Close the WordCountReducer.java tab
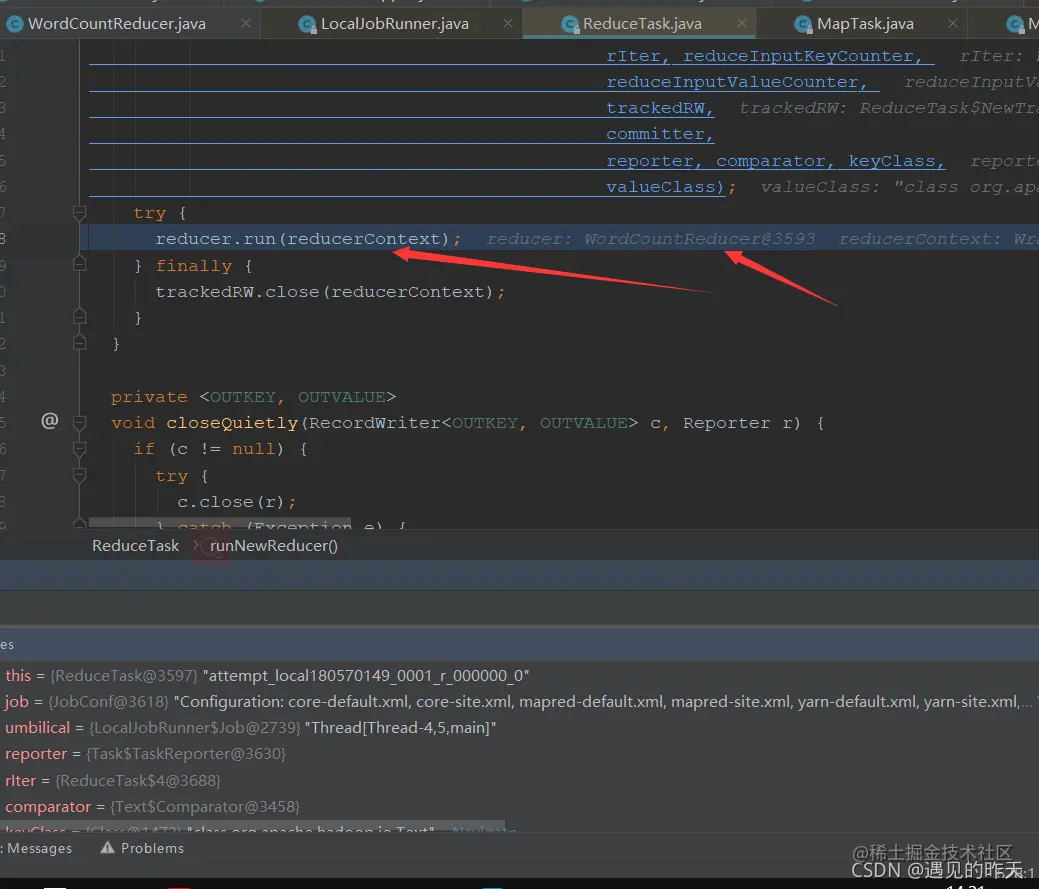 click(x=246, y=23)
